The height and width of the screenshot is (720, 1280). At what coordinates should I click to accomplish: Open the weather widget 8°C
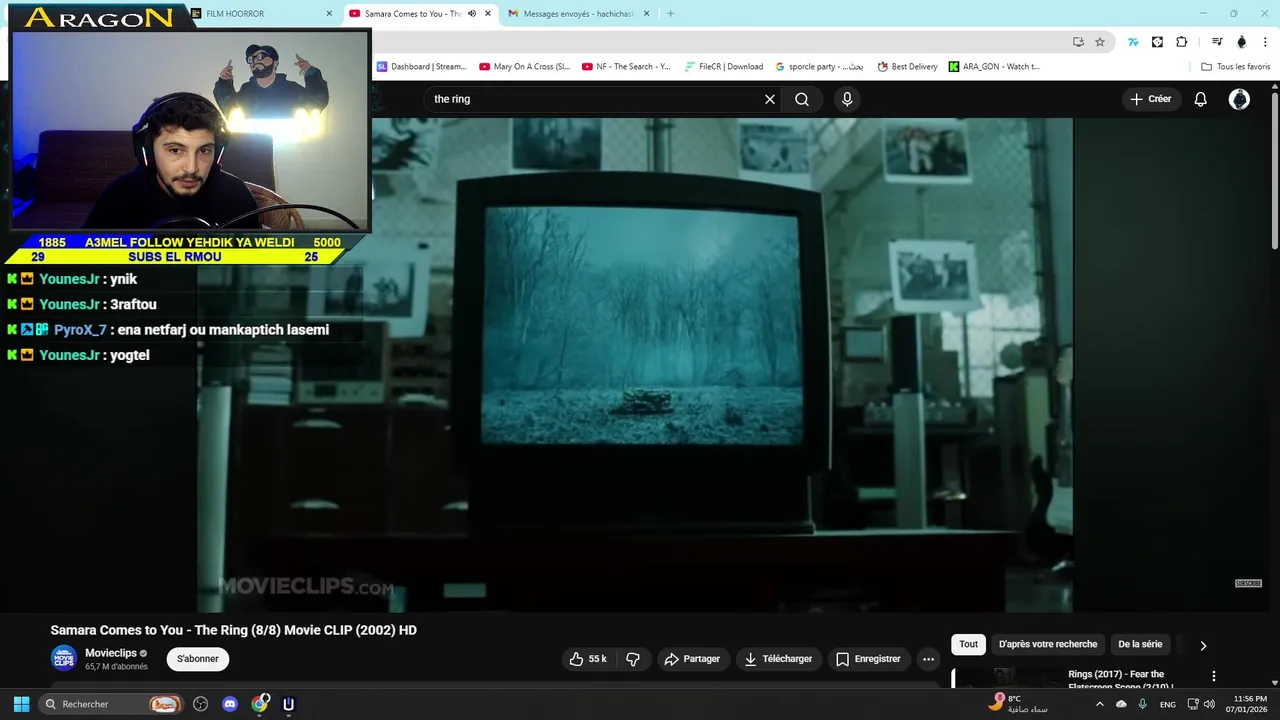point(1018,704)
